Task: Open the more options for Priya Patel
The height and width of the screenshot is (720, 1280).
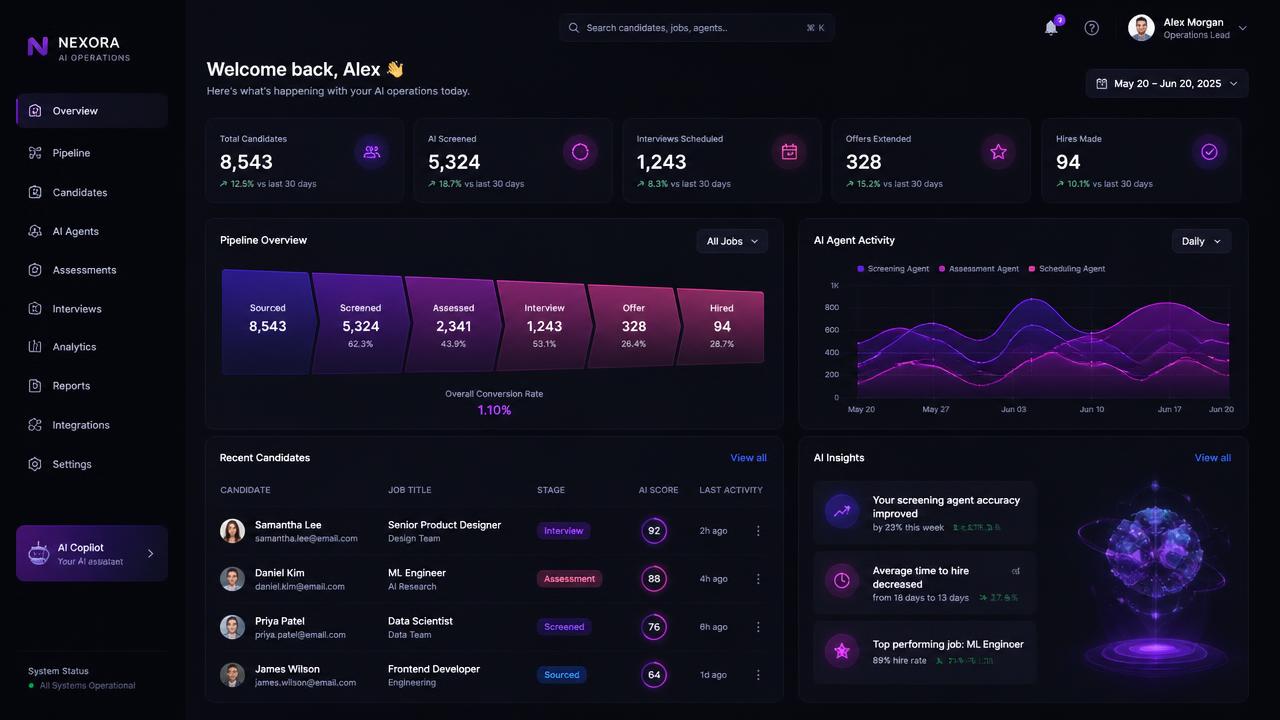Action: [x=758, y=627]
